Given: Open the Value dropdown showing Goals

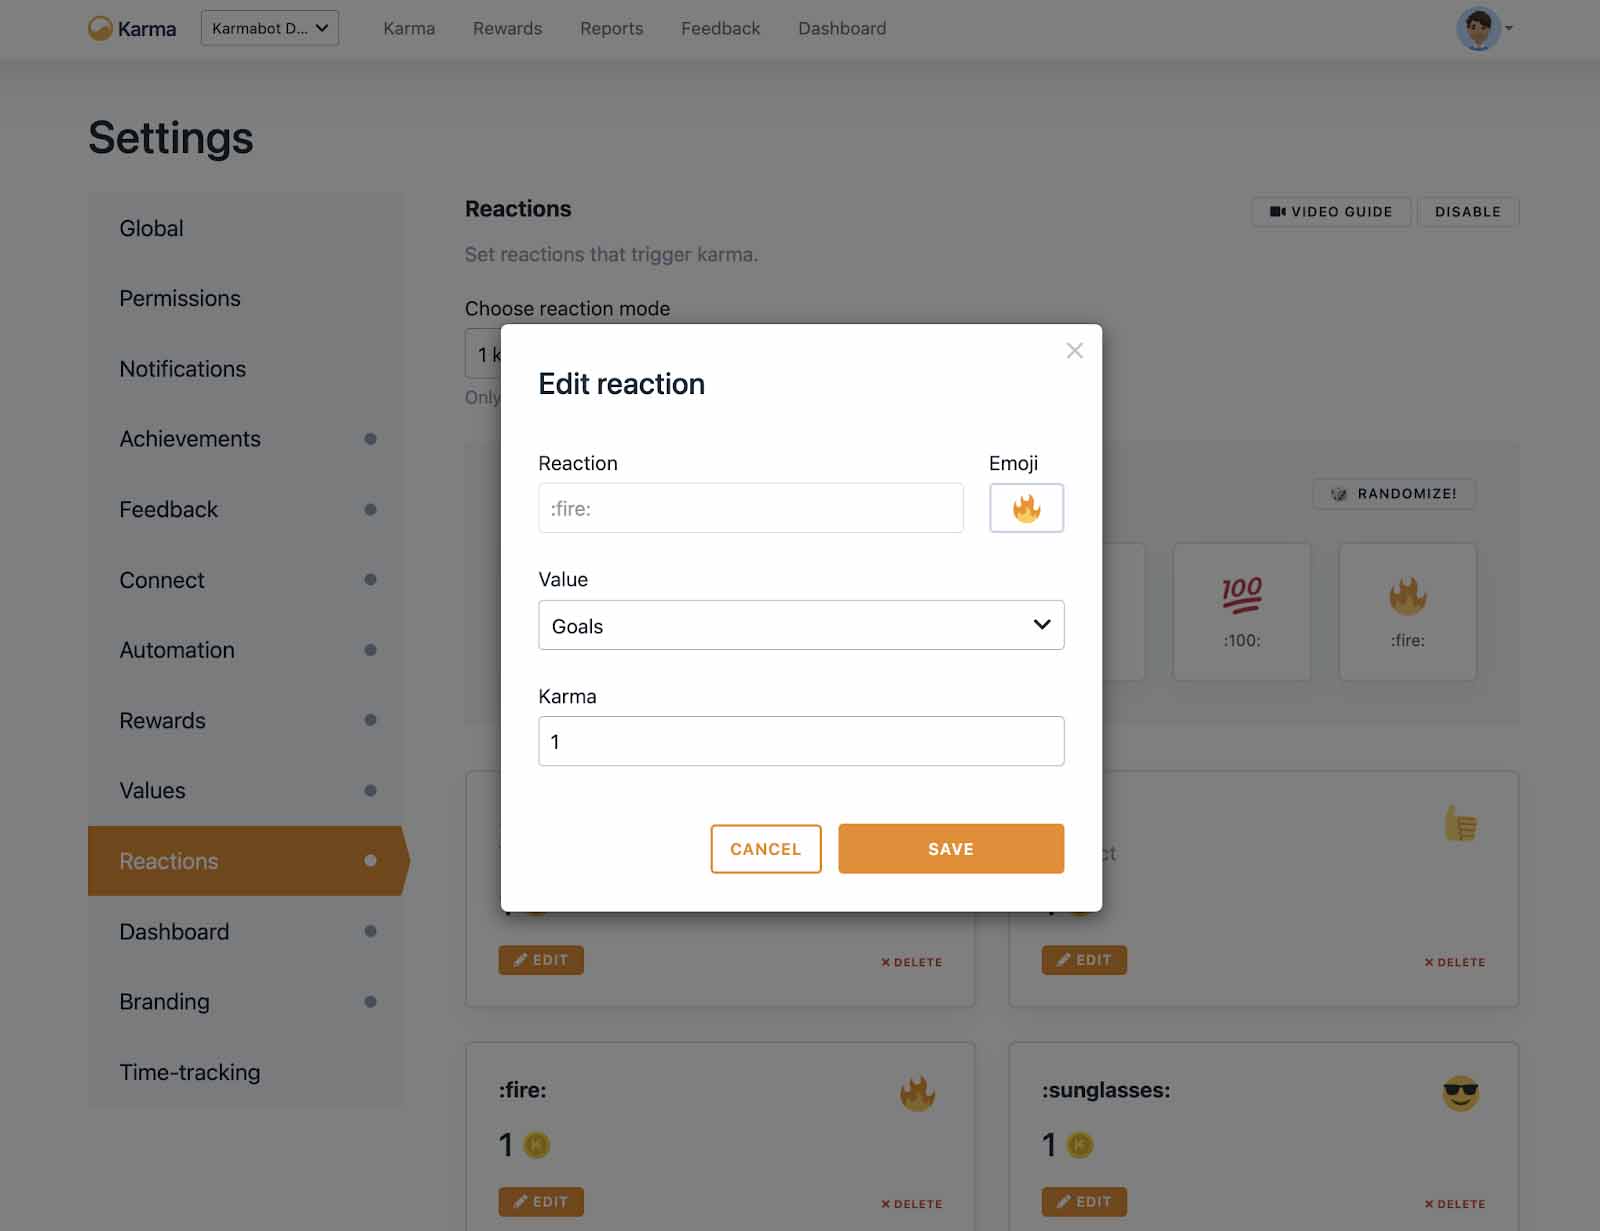Looking at the screenshot, I should [x=801, y=625].
